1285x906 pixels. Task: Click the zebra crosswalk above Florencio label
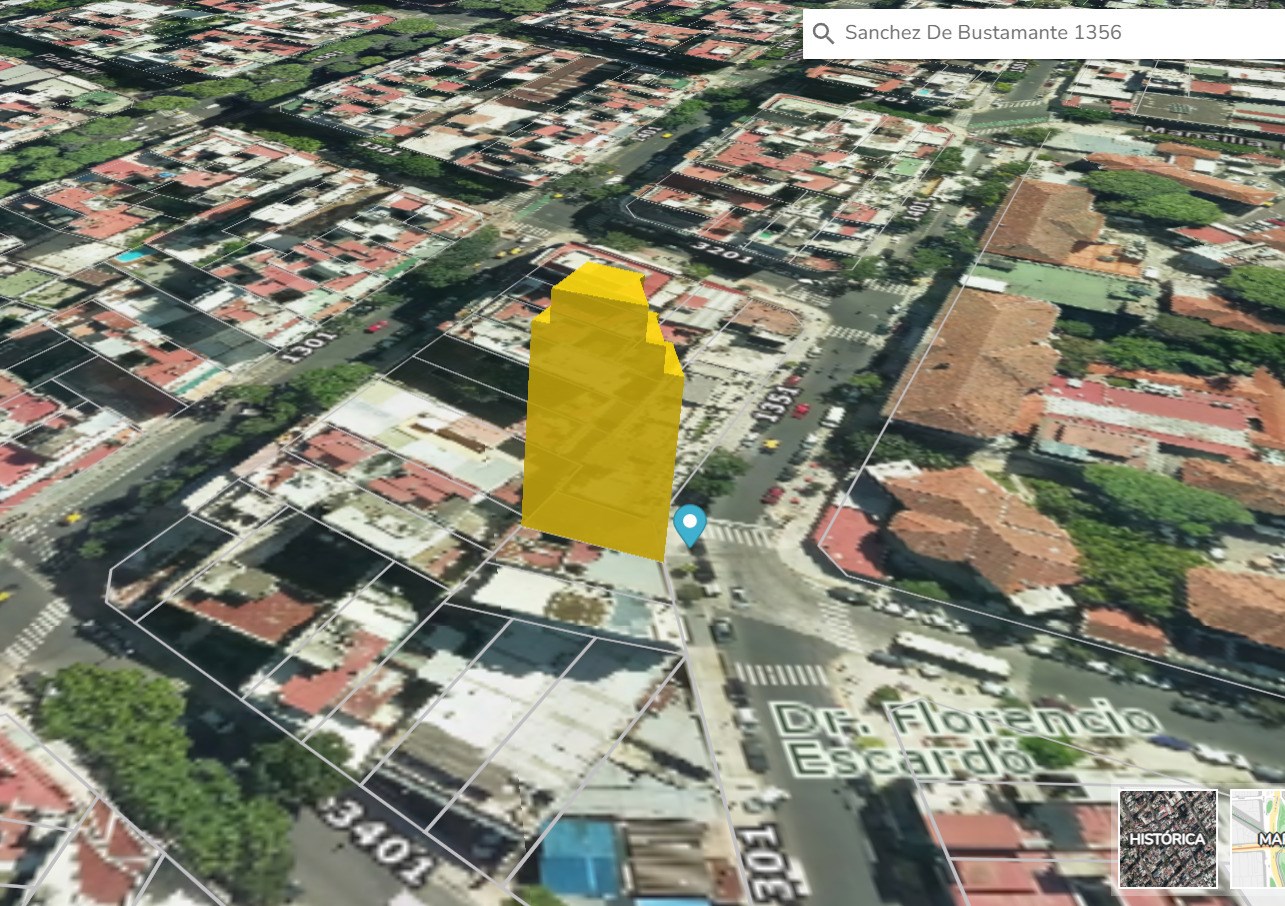tap(780, 675)
